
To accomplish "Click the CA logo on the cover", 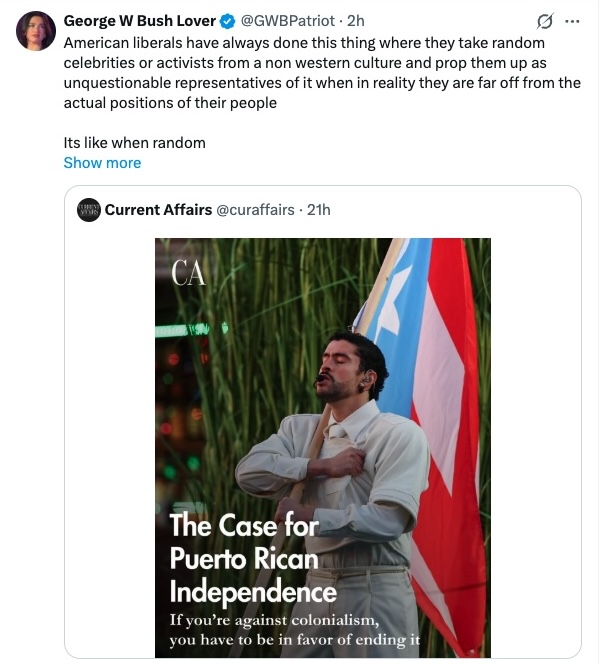I will click(188, 272).
